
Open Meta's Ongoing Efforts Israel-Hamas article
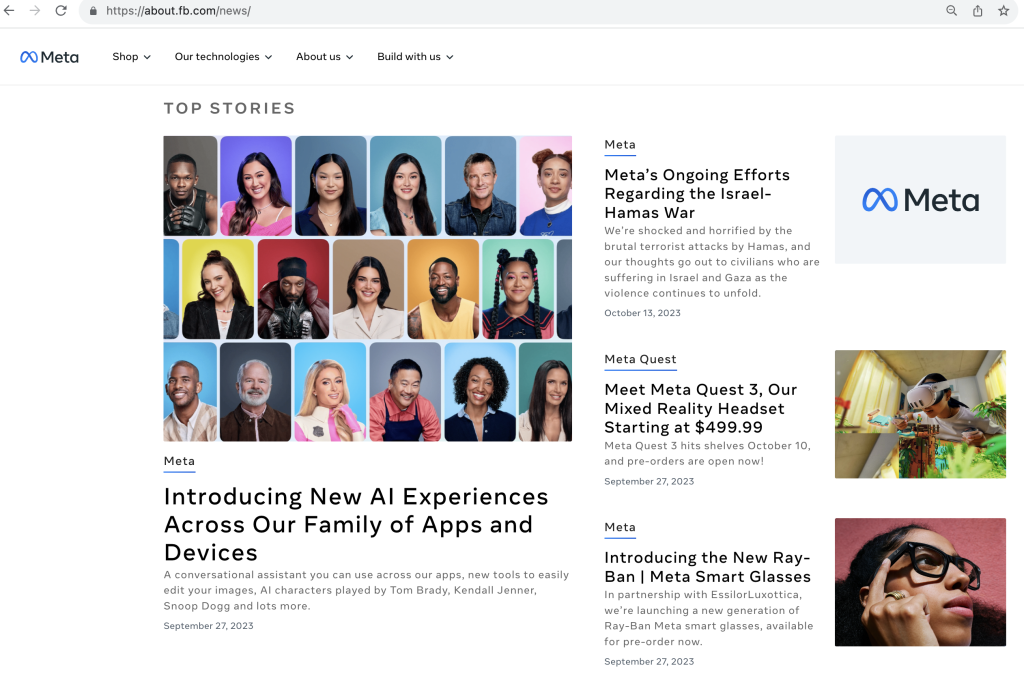697,193
